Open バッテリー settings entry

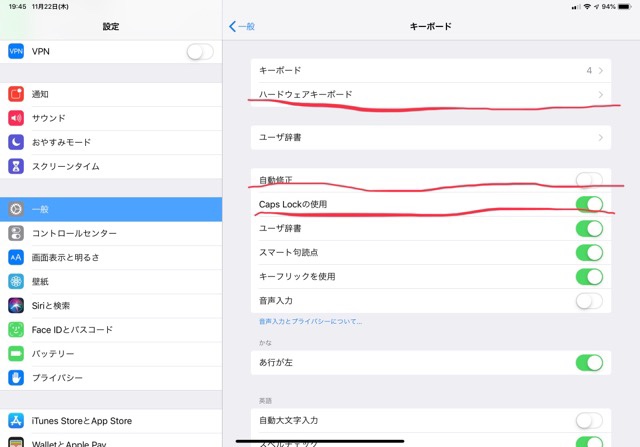tap(111, 354)
